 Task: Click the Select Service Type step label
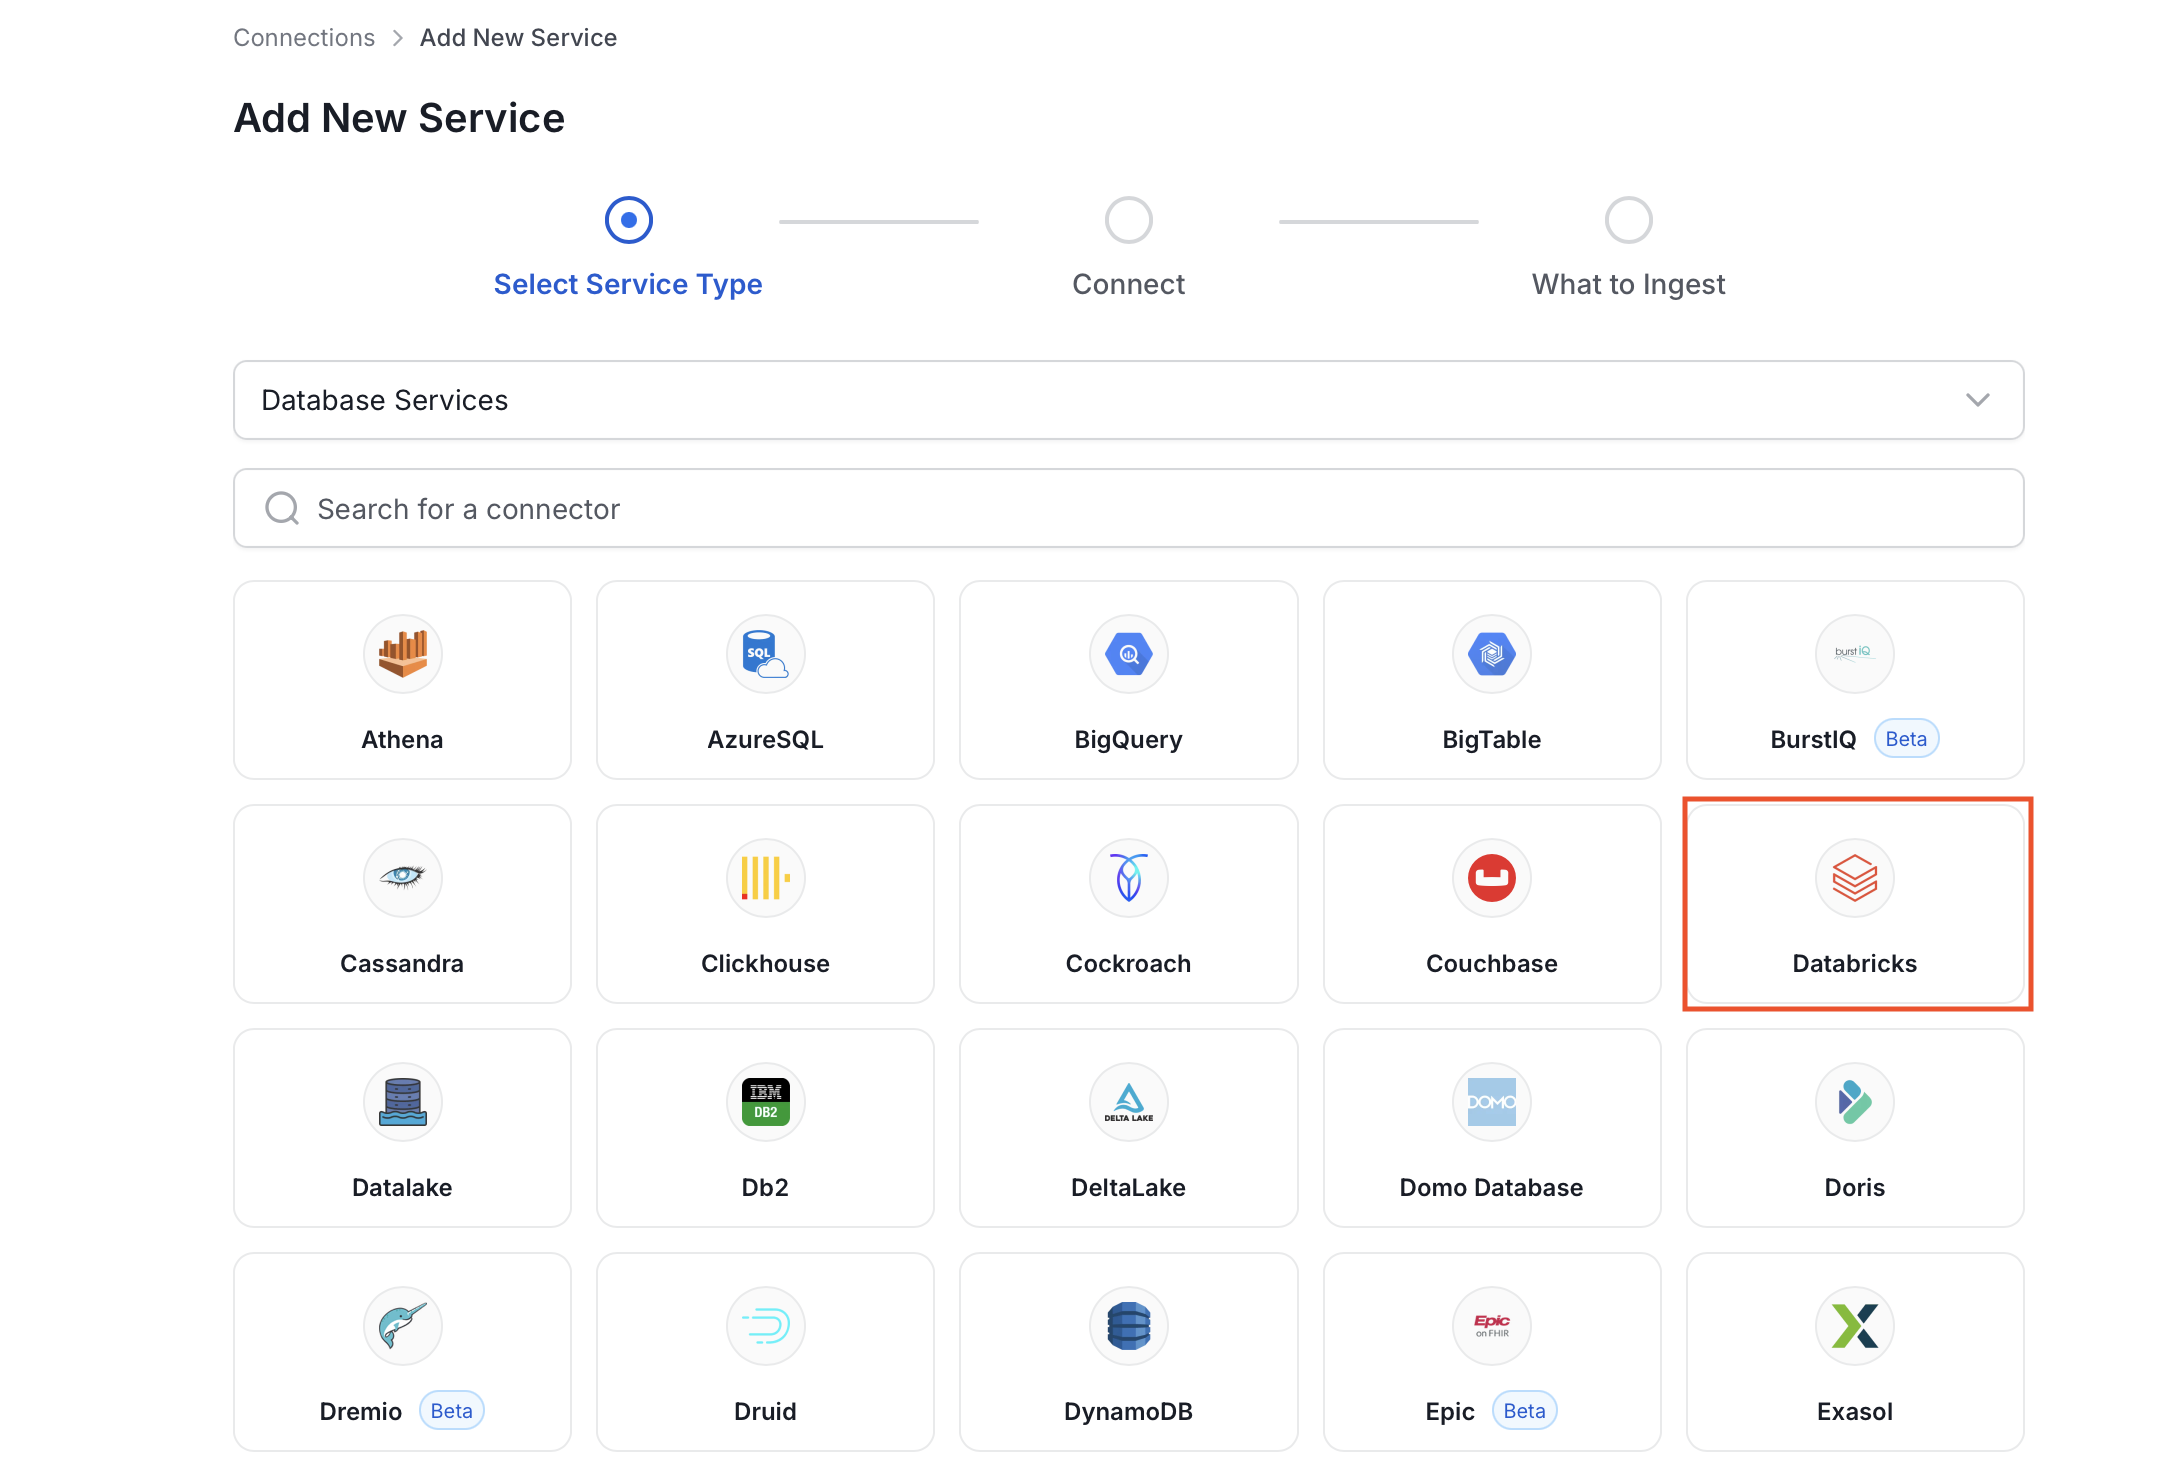(x=628, y=284)
